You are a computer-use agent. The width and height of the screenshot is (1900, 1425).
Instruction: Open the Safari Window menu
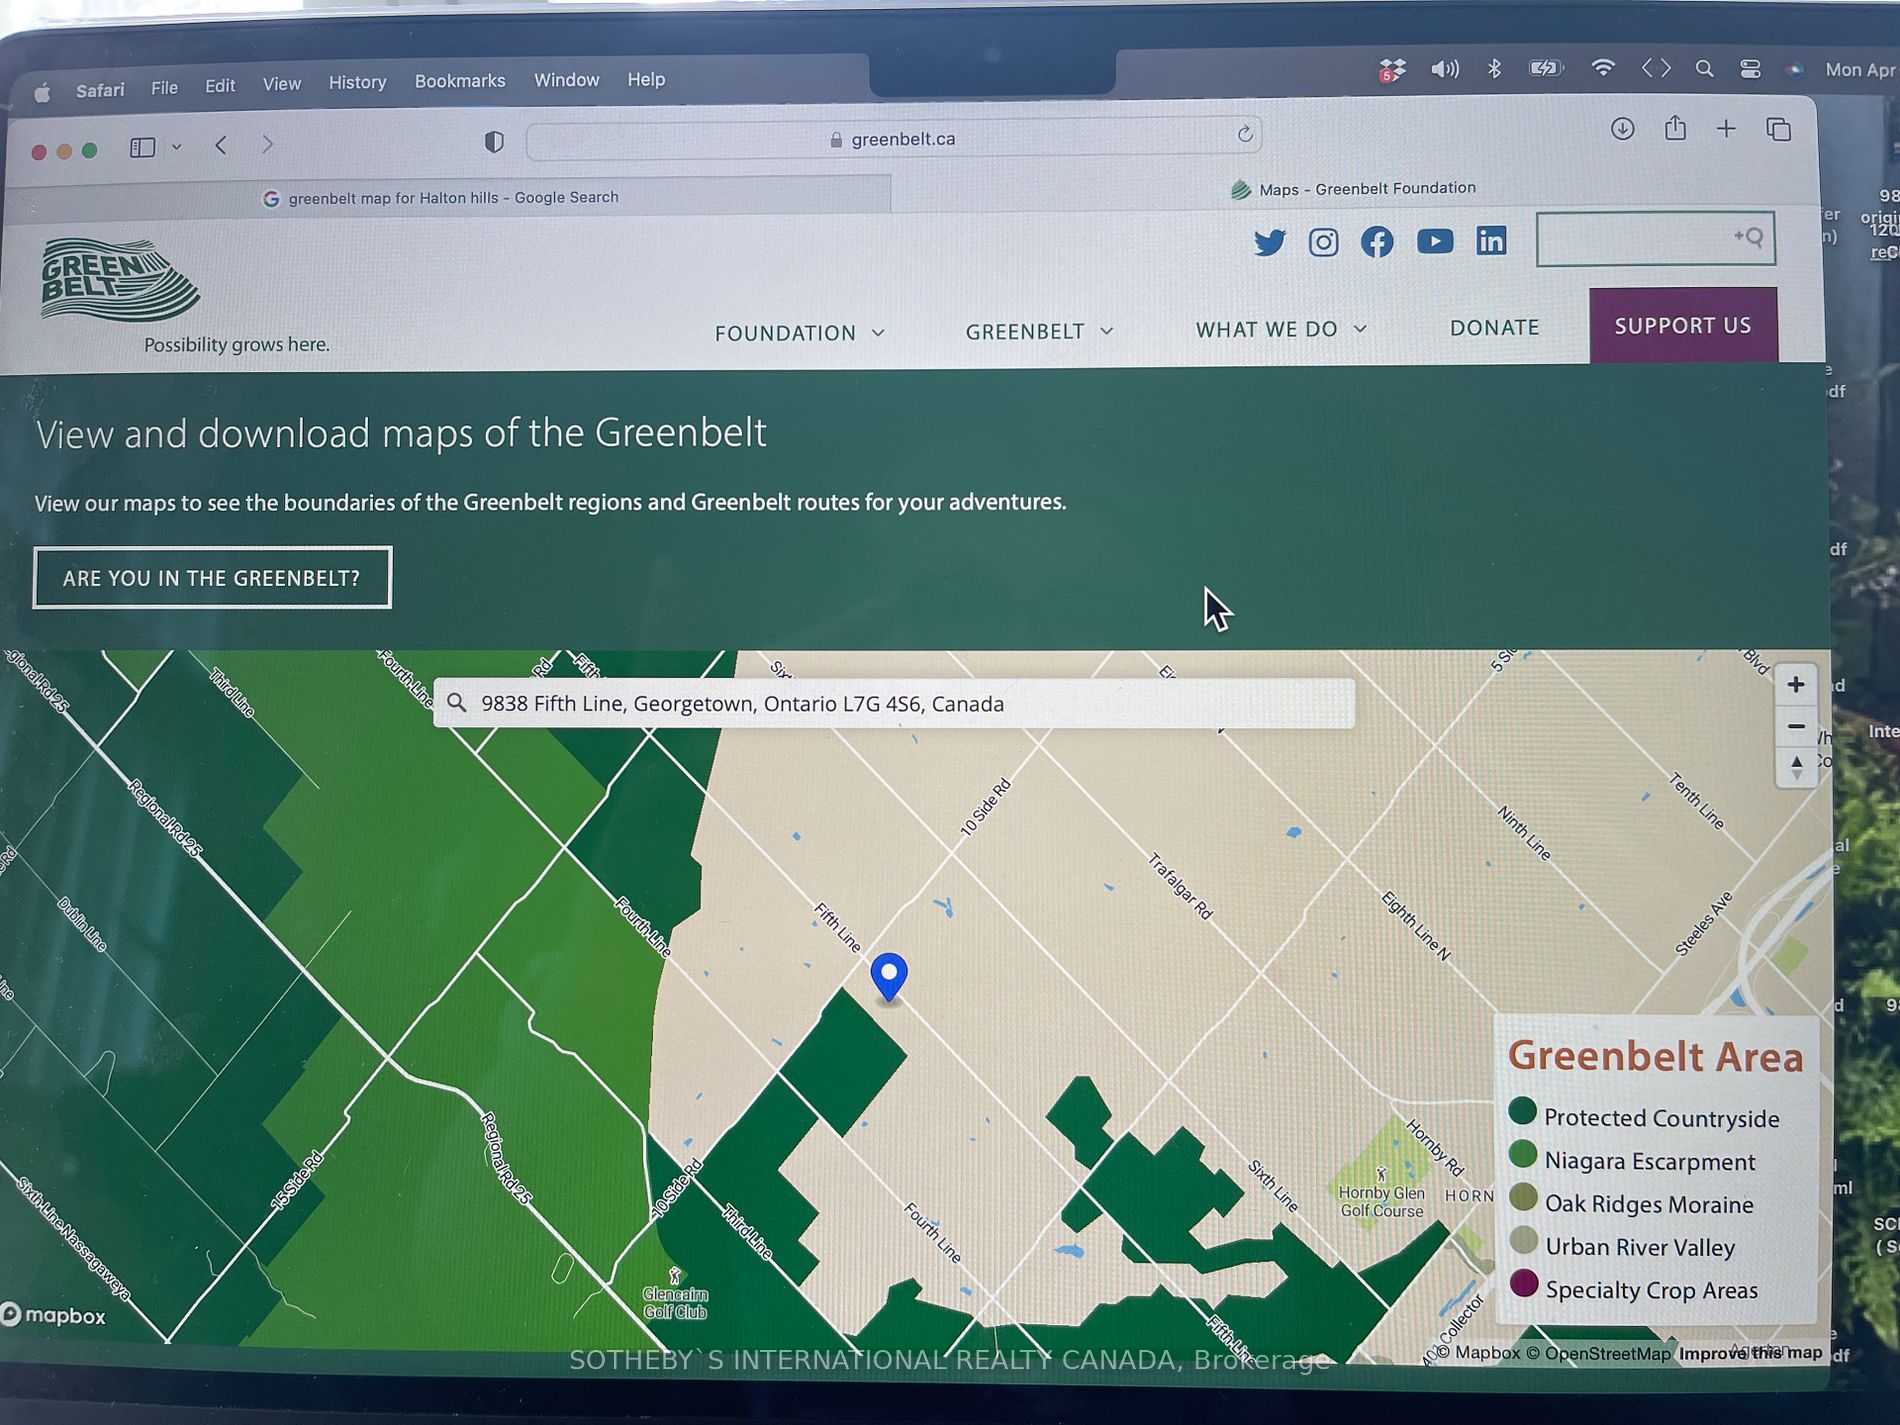coord(566,80)
